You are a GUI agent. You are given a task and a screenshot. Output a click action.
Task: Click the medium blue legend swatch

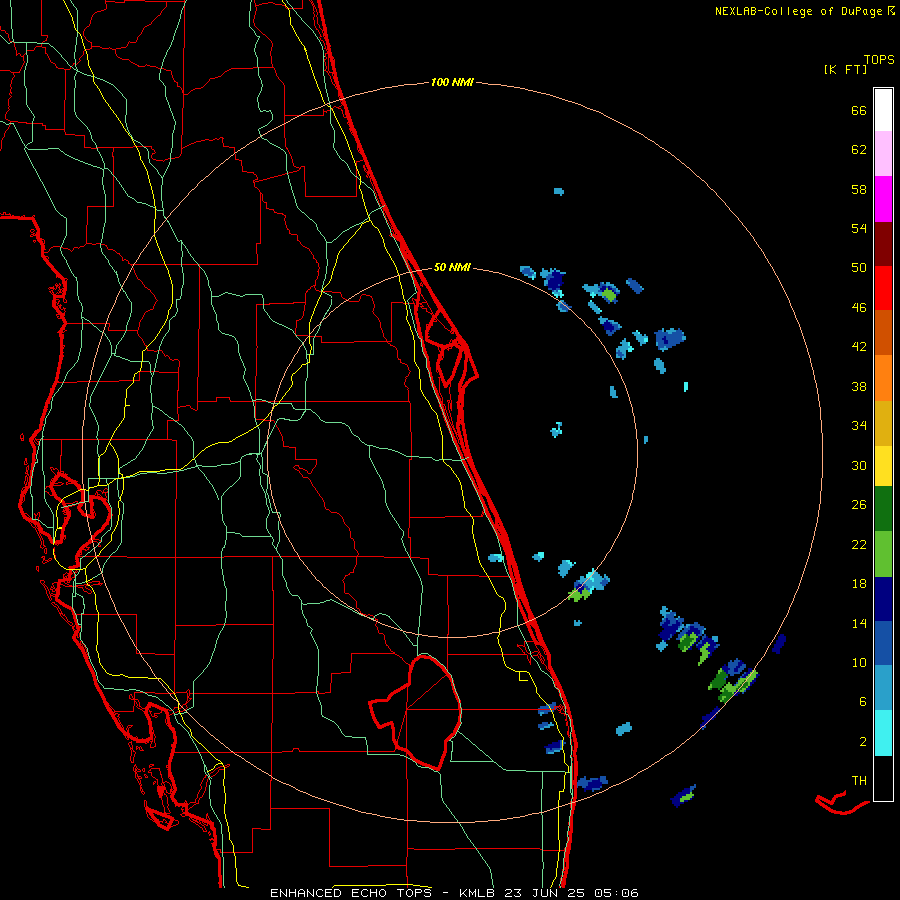pos(883,643)
